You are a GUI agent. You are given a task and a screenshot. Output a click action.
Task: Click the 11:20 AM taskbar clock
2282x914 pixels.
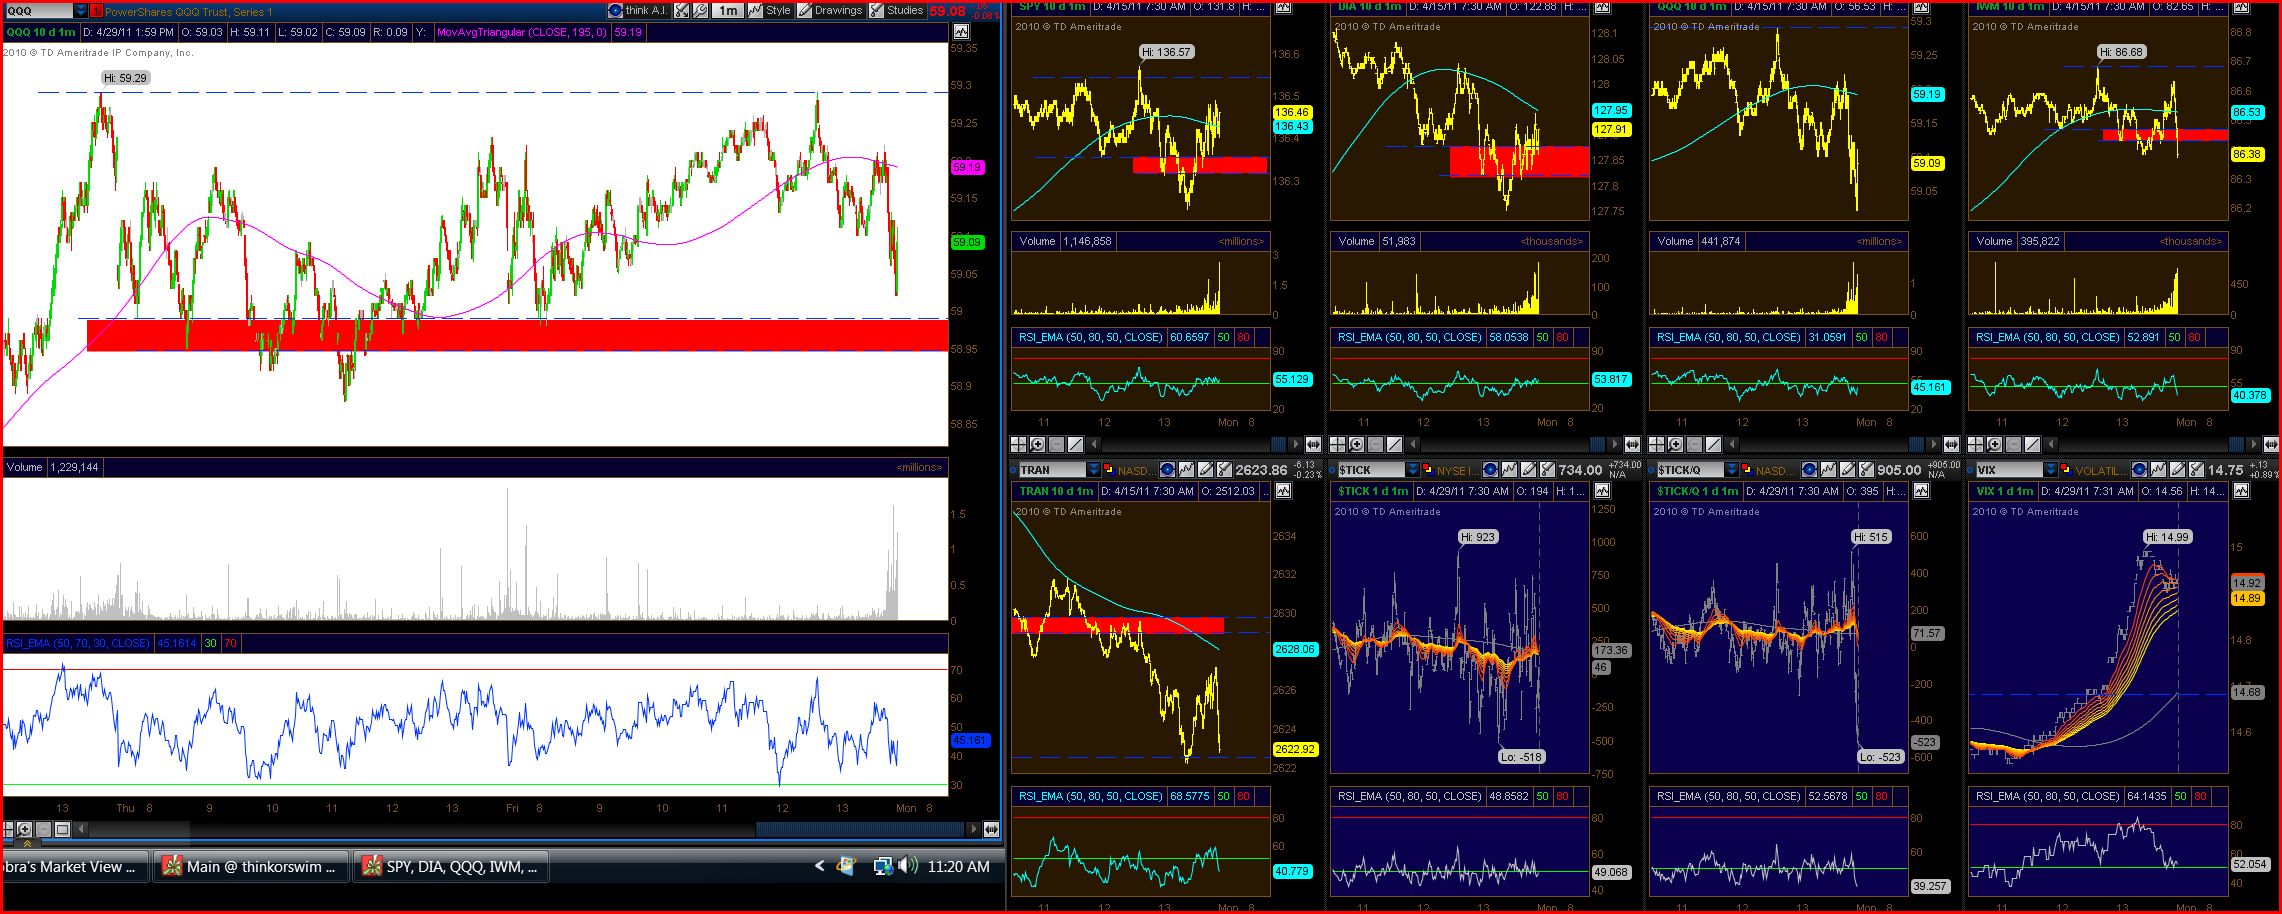(958, 867)
